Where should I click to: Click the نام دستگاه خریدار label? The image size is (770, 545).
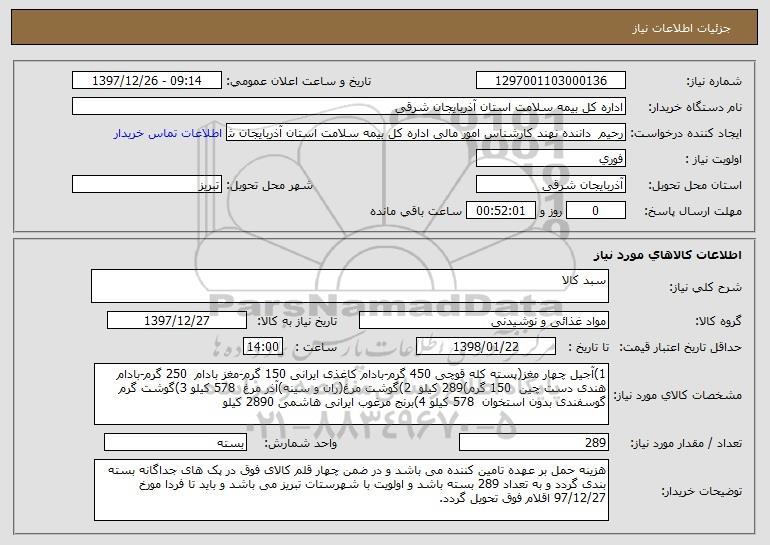(695, 108)
